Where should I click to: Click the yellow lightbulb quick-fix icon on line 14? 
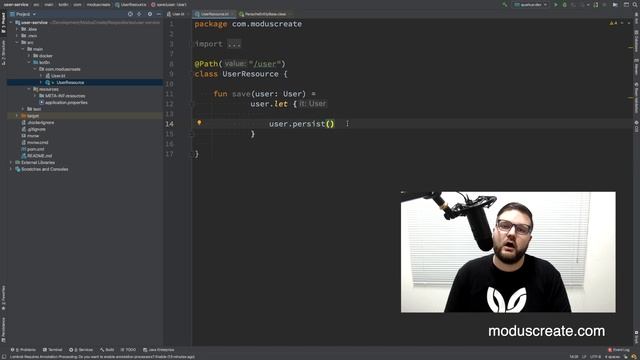coord(199,122)
